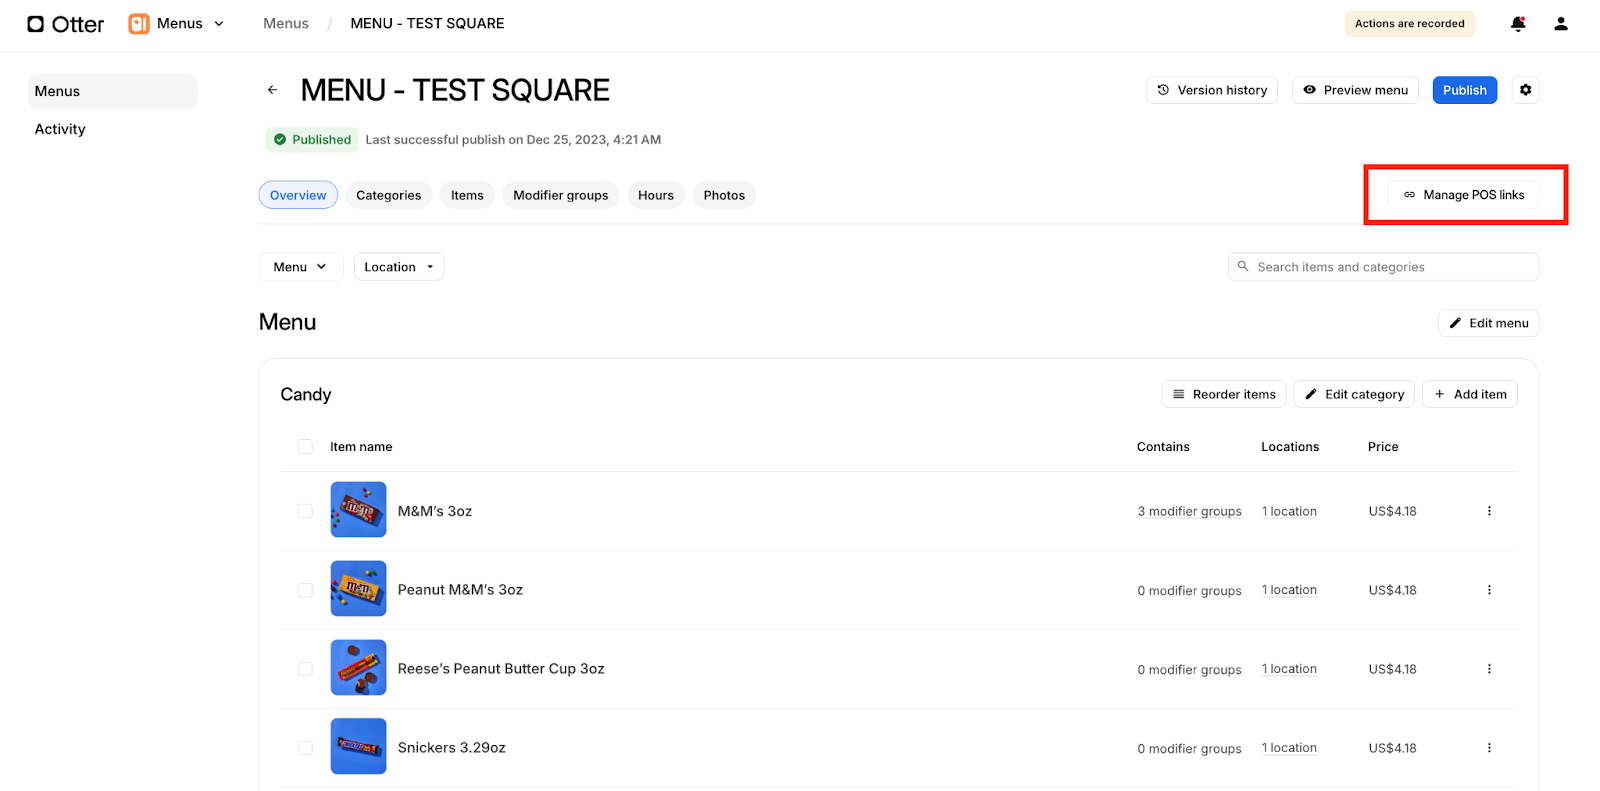1600x791 pixels.
Task: Open more options for M&M's 3oz
Action: pyautogui.click(x=1488, y=511)
